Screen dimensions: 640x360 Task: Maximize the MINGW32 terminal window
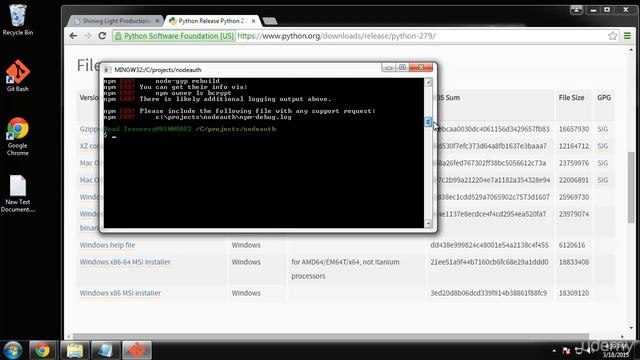coord(402,67)
